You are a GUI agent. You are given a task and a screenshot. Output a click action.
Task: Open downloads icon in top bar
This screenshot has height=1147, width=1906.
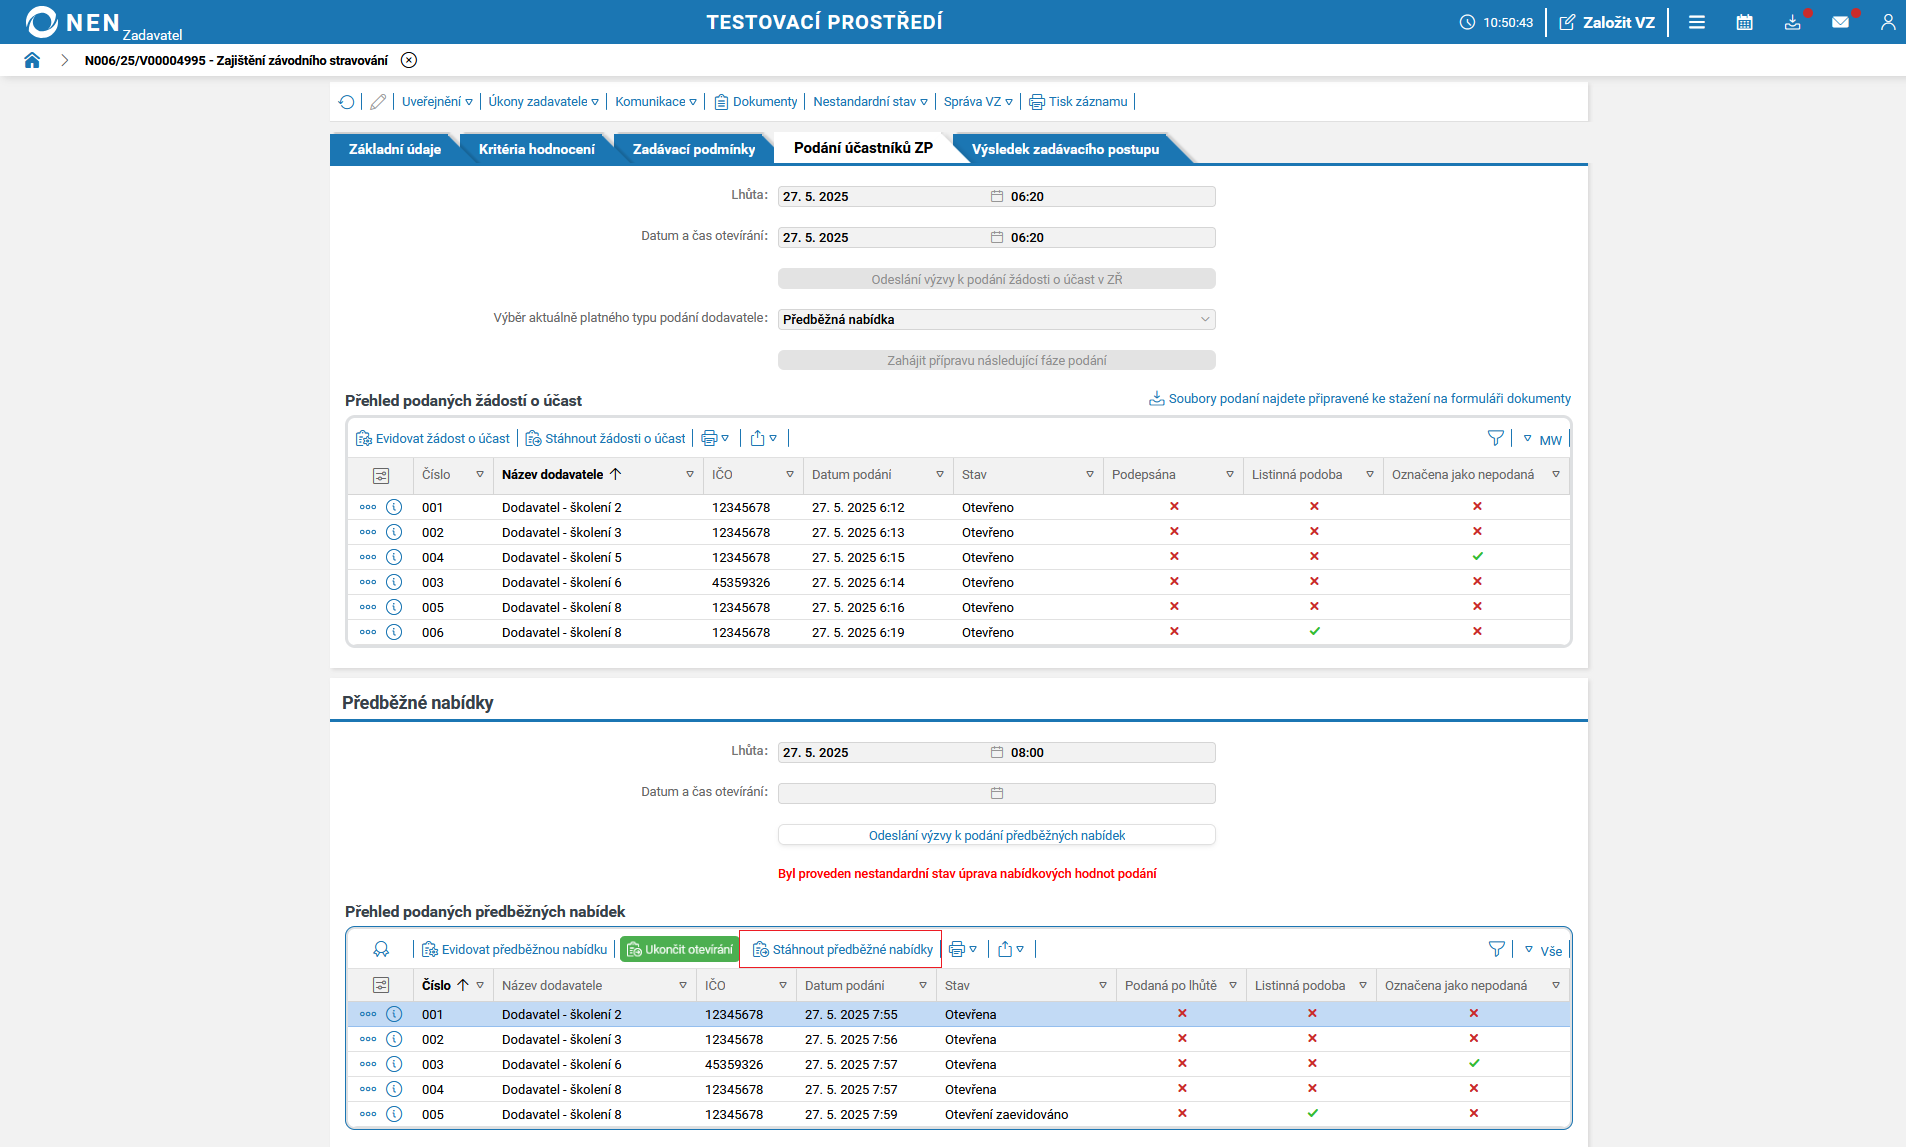pos(1792,22)
